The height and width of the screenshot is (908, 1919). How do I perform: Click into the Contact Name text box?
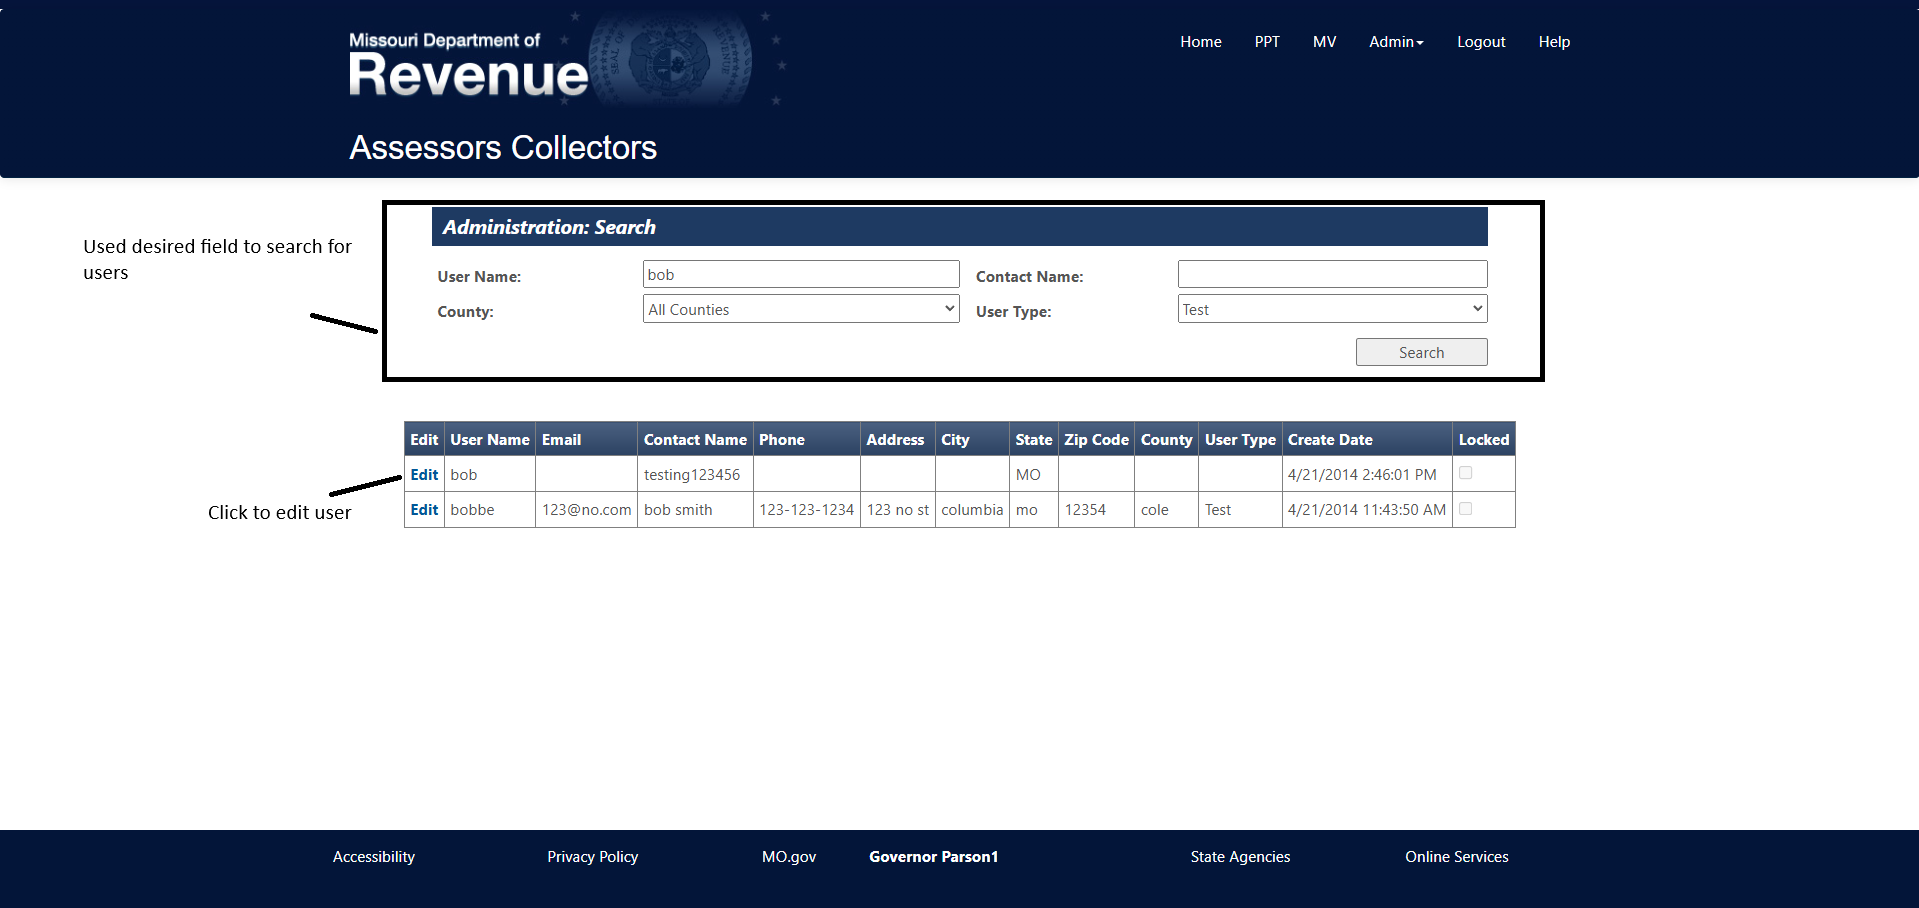[x=1331, y=274]
